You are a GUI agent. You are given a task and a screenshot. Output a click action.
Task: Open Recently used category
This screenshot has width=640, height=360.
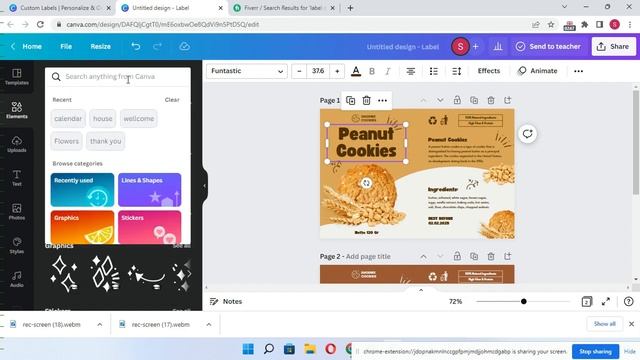[82, 190]
